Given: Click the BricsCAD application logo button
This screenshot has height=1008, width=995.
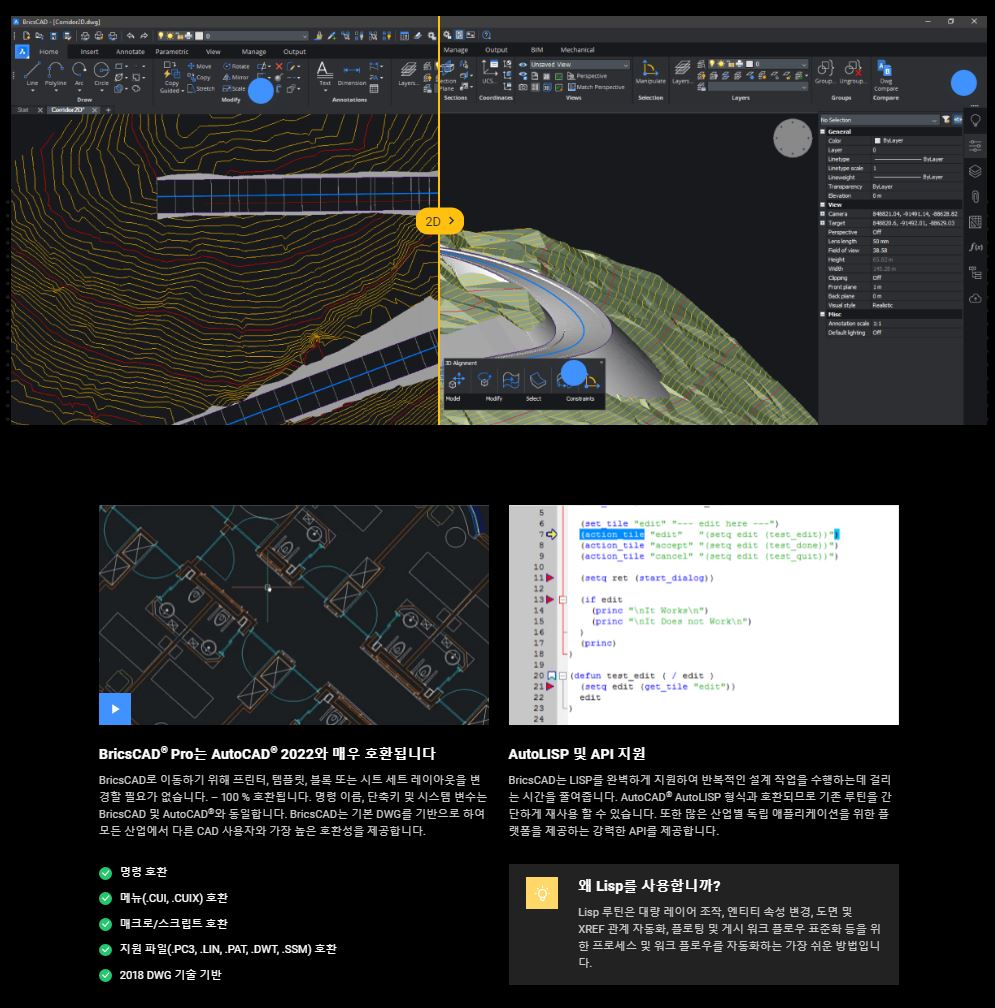Looking at the screenshot, I should pos(22,51).
